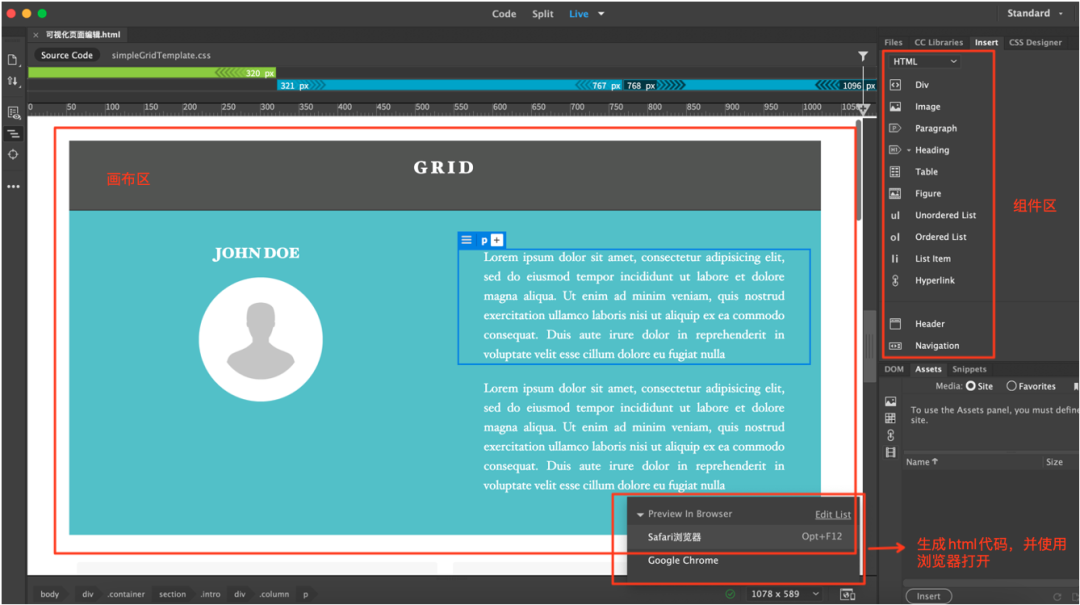Switch to the Snippets tab
This screenshot has width=1080, height=605.
click(969, 369)
